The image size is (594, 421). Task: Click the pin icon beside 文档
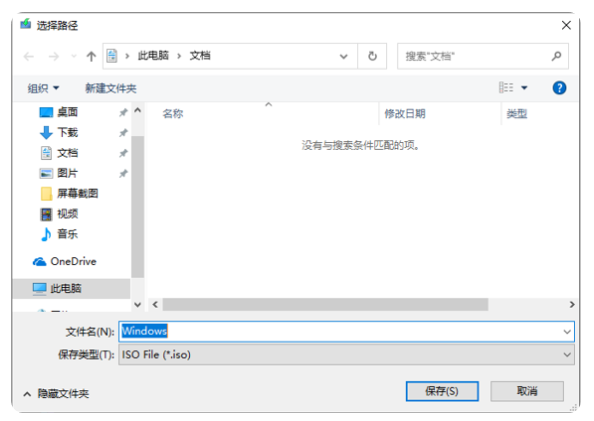coord(123,153)
